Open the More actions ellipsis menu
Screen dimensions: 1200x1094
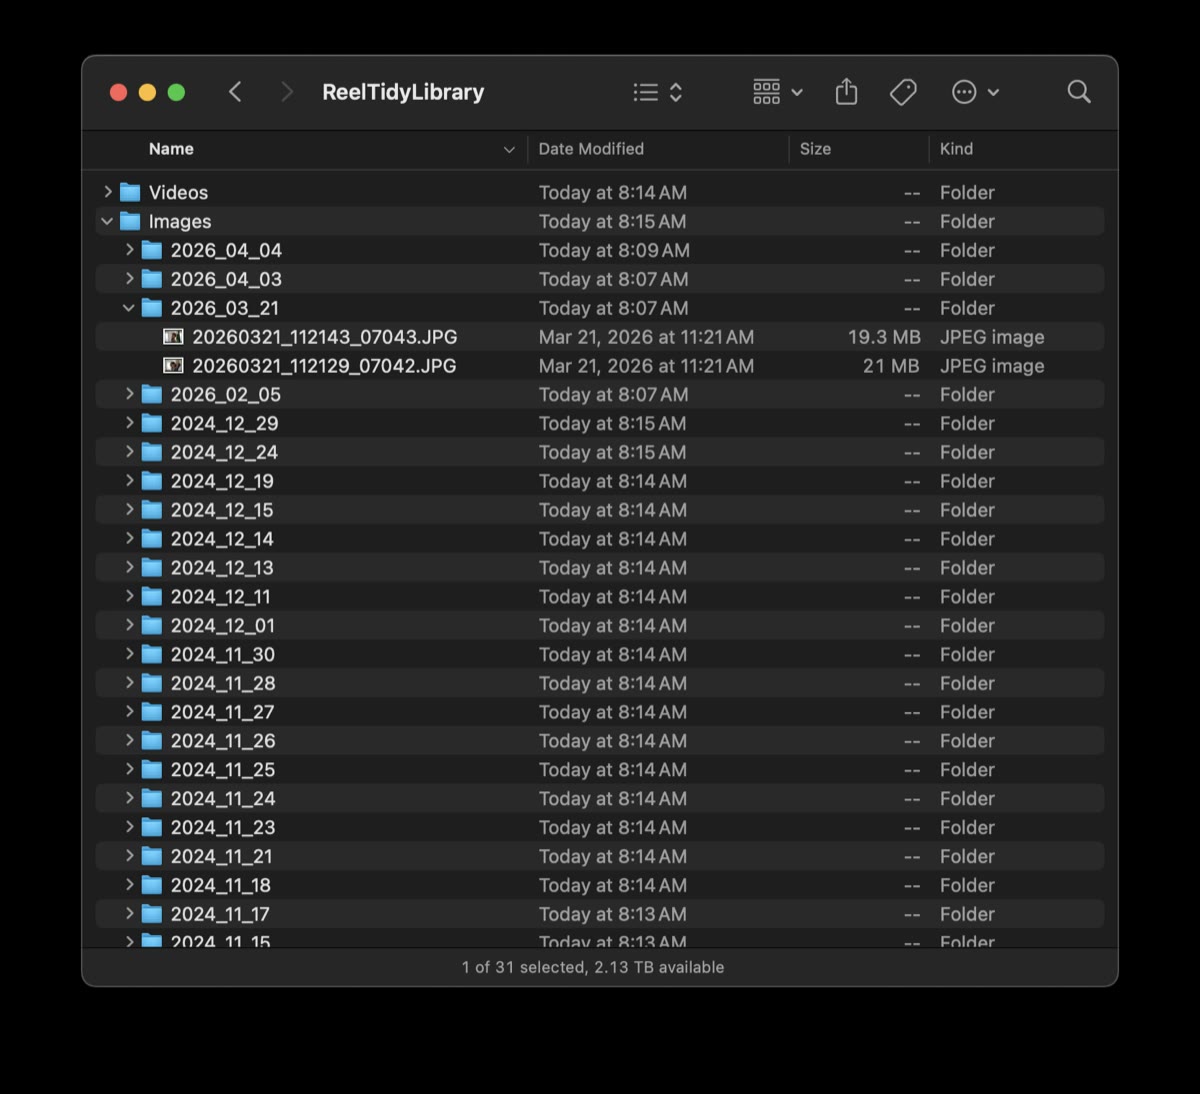975,92
